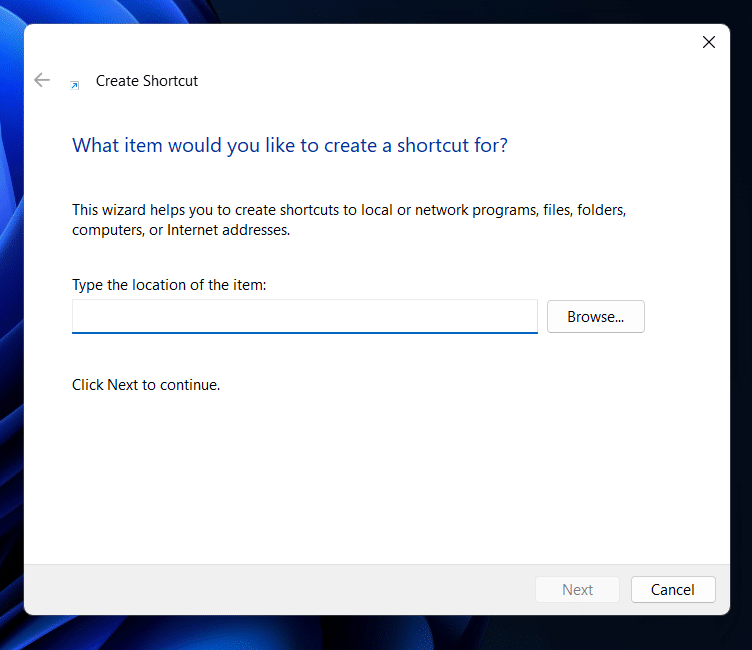The width and height of the screenshot is (752, 650).
Task: Click the Next button
Action: point(577,590)
